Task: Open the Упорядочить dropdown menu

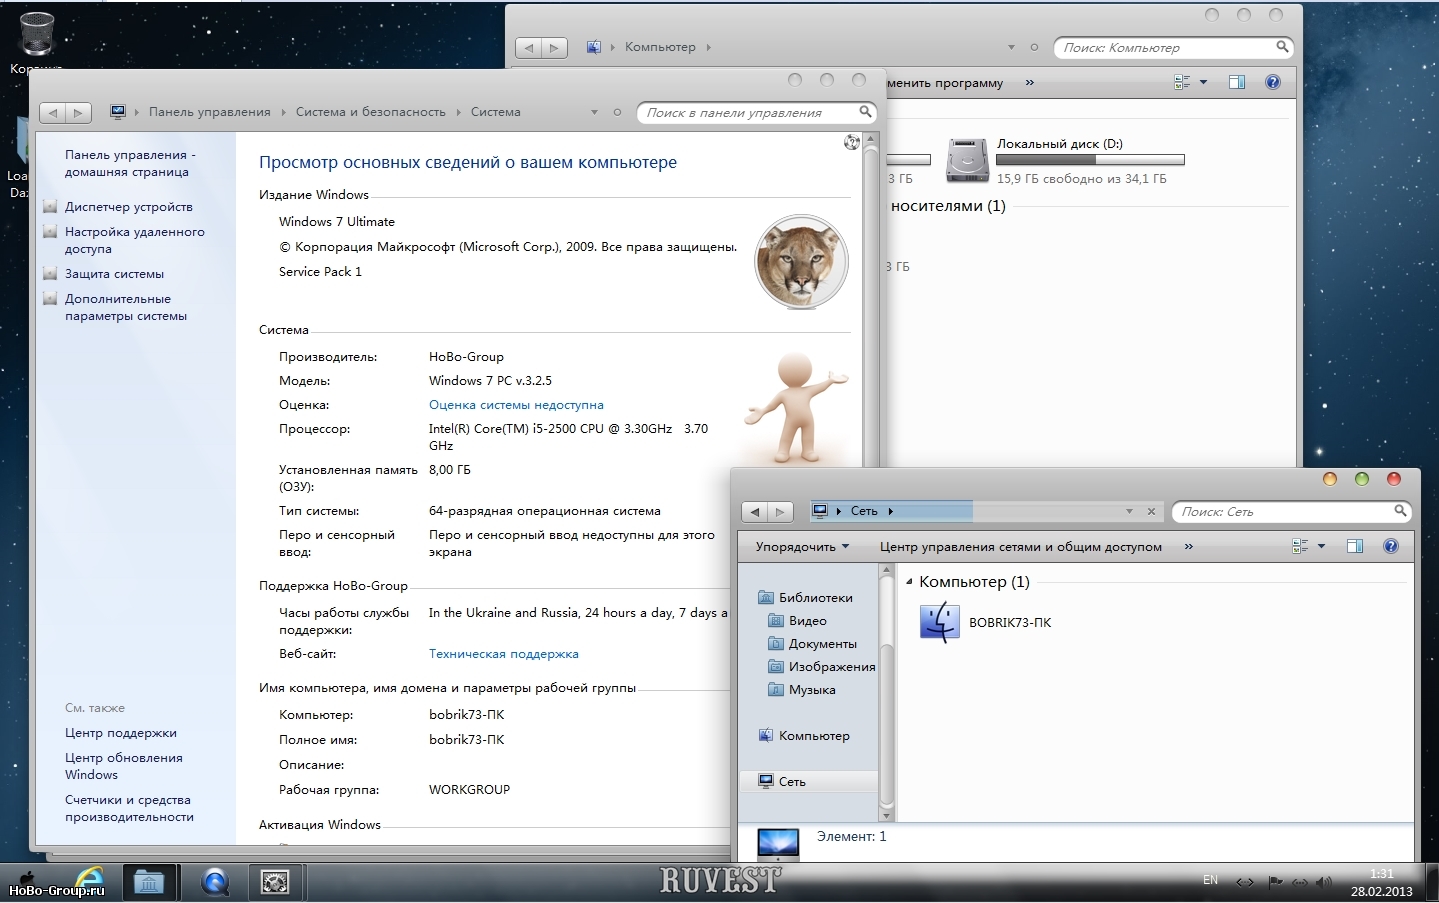Action: click(802, 547)
